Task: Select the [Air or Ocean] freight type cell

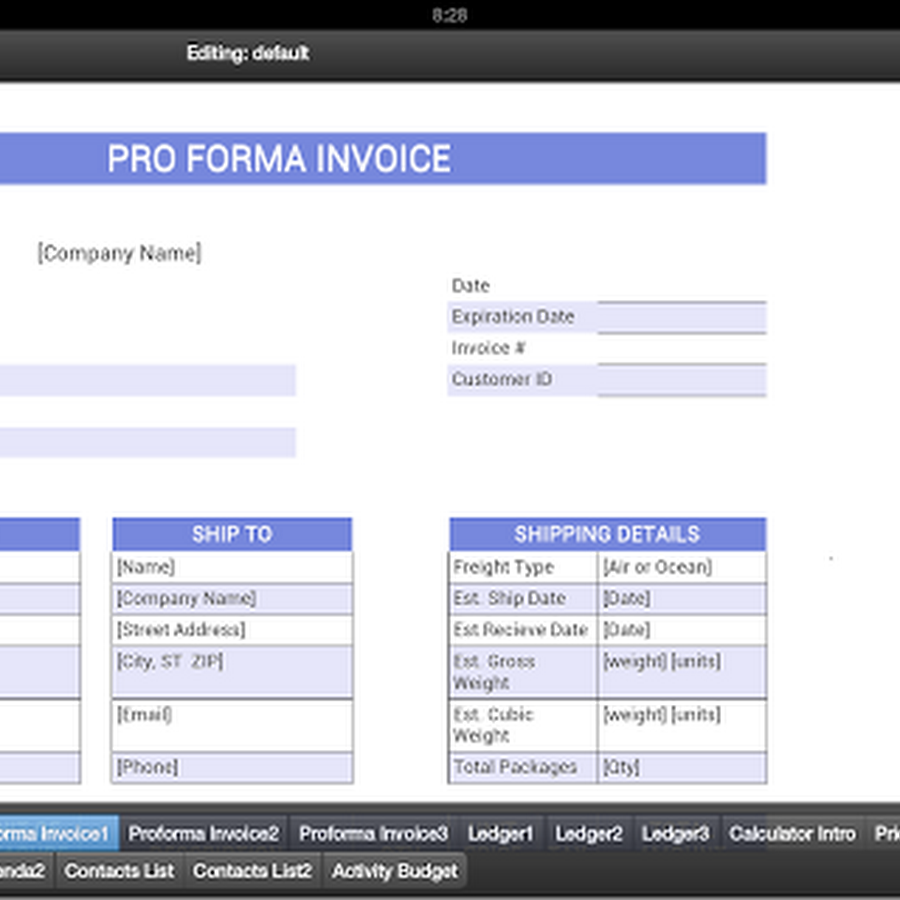Action: point(681,567)
